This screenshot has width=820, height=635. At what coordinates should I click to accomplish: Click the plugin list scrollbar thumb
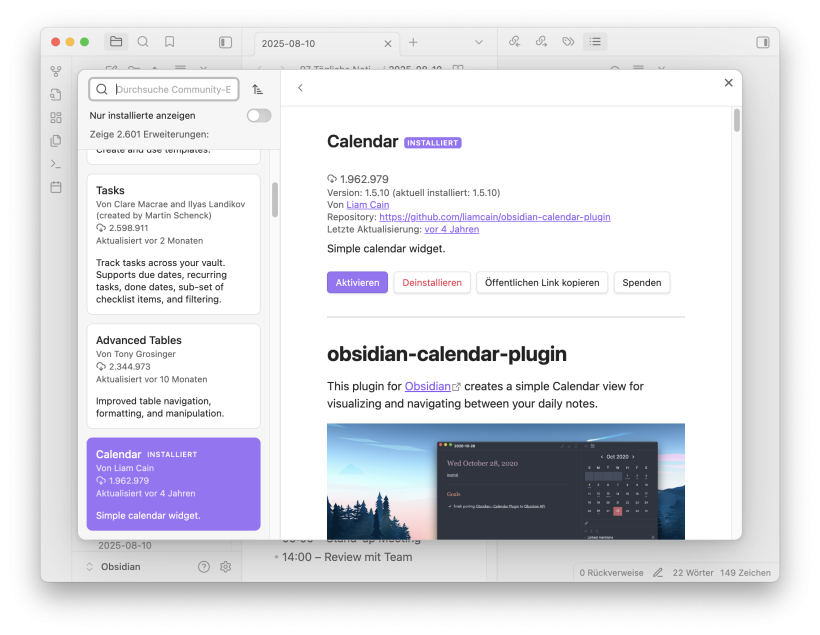click(x=275, y=199)
